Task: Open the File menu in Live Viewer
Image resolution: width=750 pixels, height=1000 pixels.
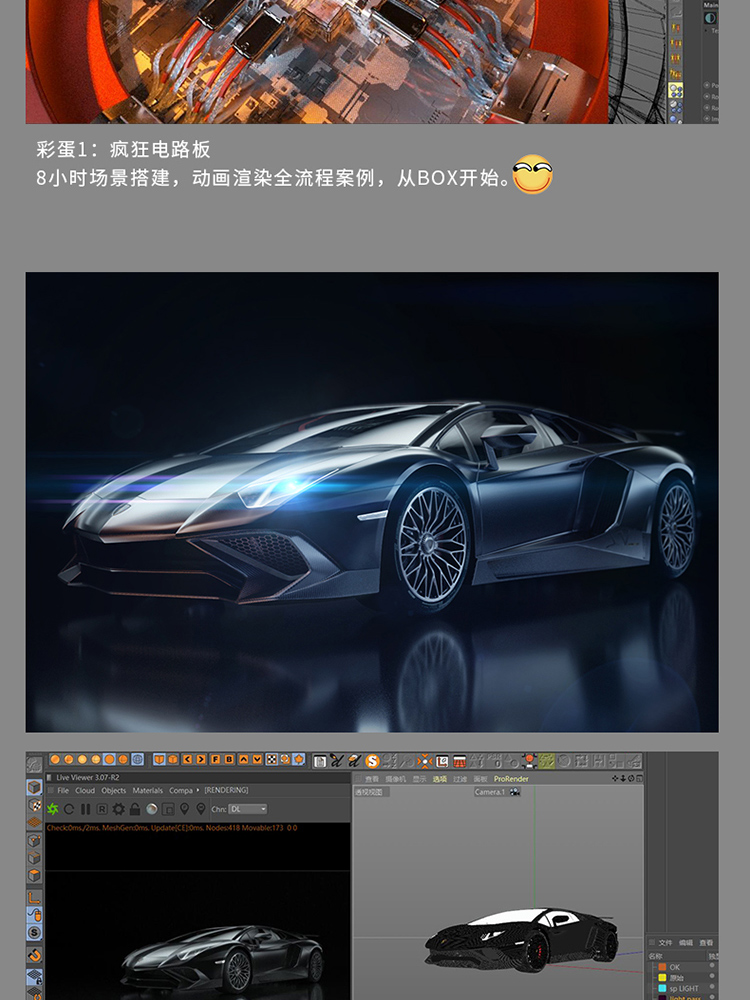Action: 63,790
